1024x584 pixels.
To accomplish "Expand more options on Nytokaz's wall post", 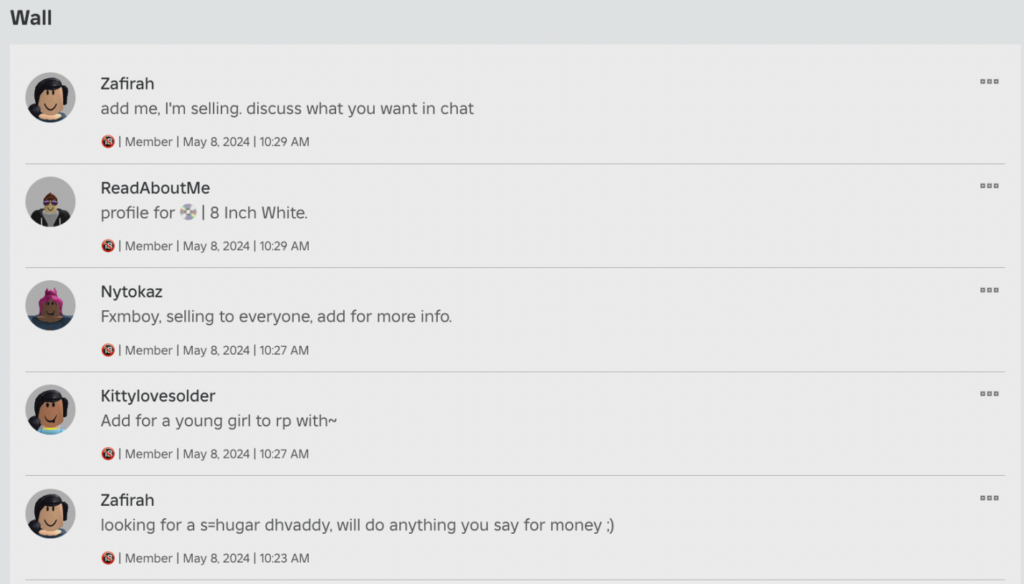I will click(x=989, y=290).
